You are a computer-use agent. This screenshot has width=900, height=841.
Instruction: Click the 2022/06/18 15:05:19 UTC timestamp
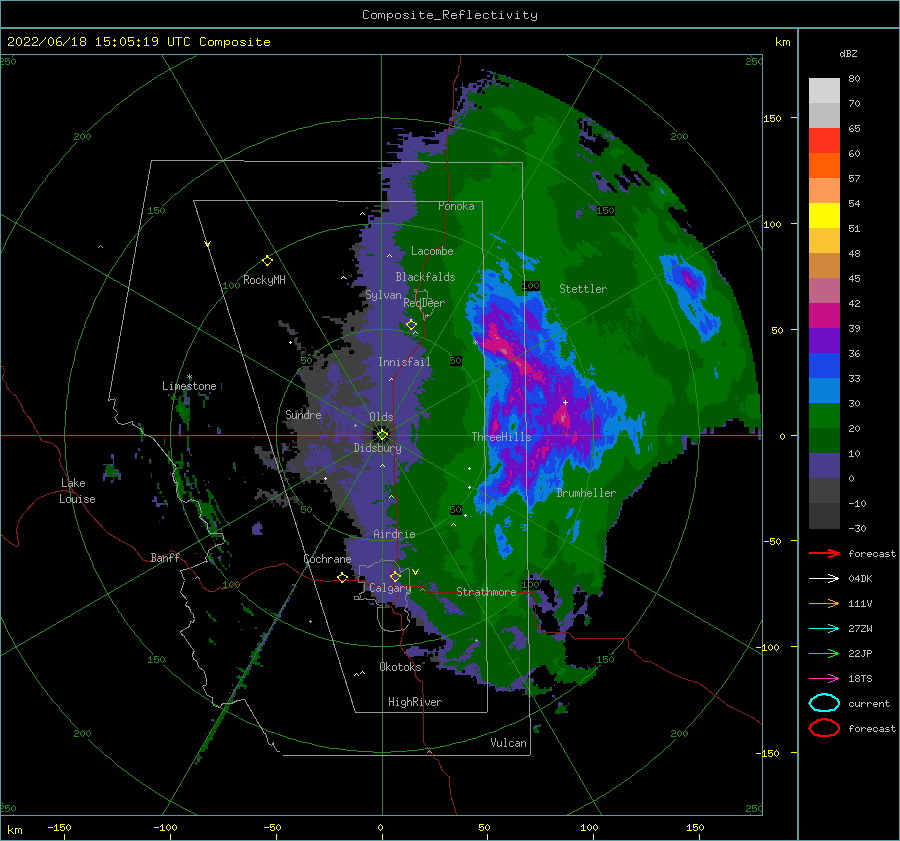point(138,42)
